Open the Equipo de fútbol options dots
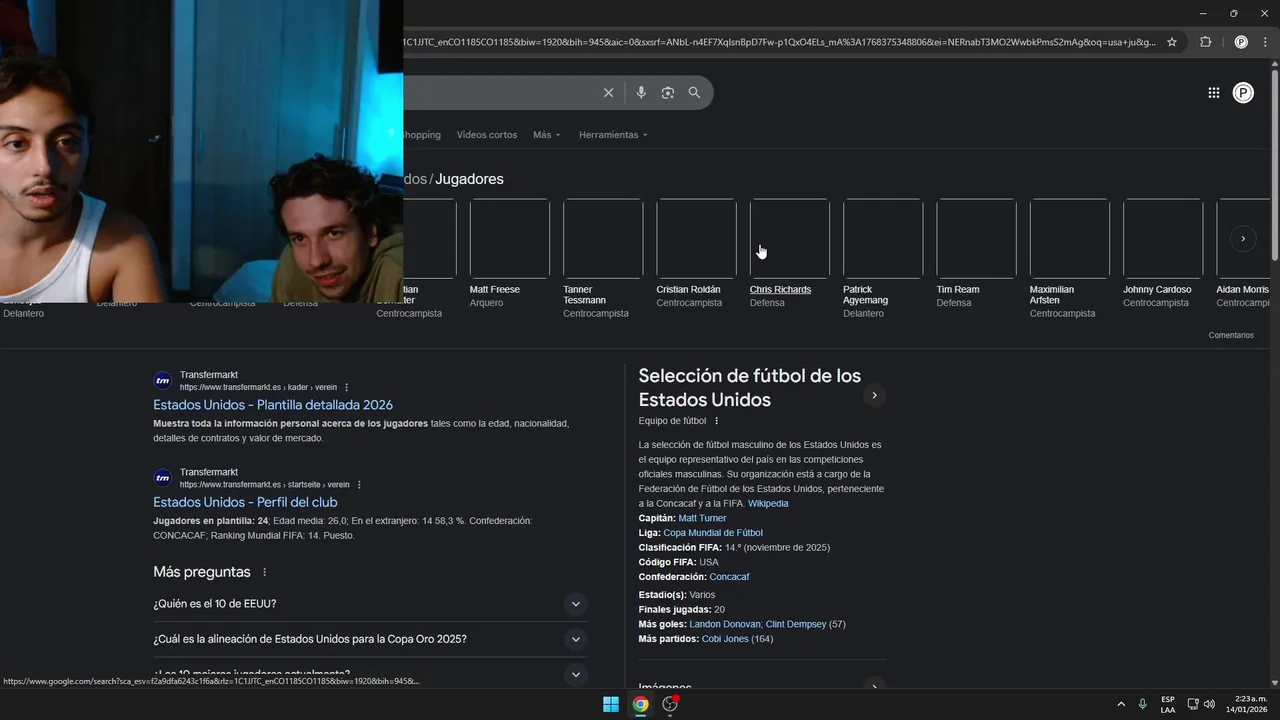 pos(717,421)
